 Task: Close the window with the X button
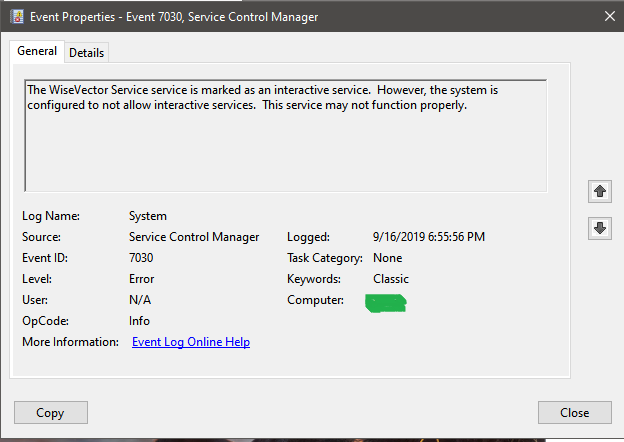point(609,15)
